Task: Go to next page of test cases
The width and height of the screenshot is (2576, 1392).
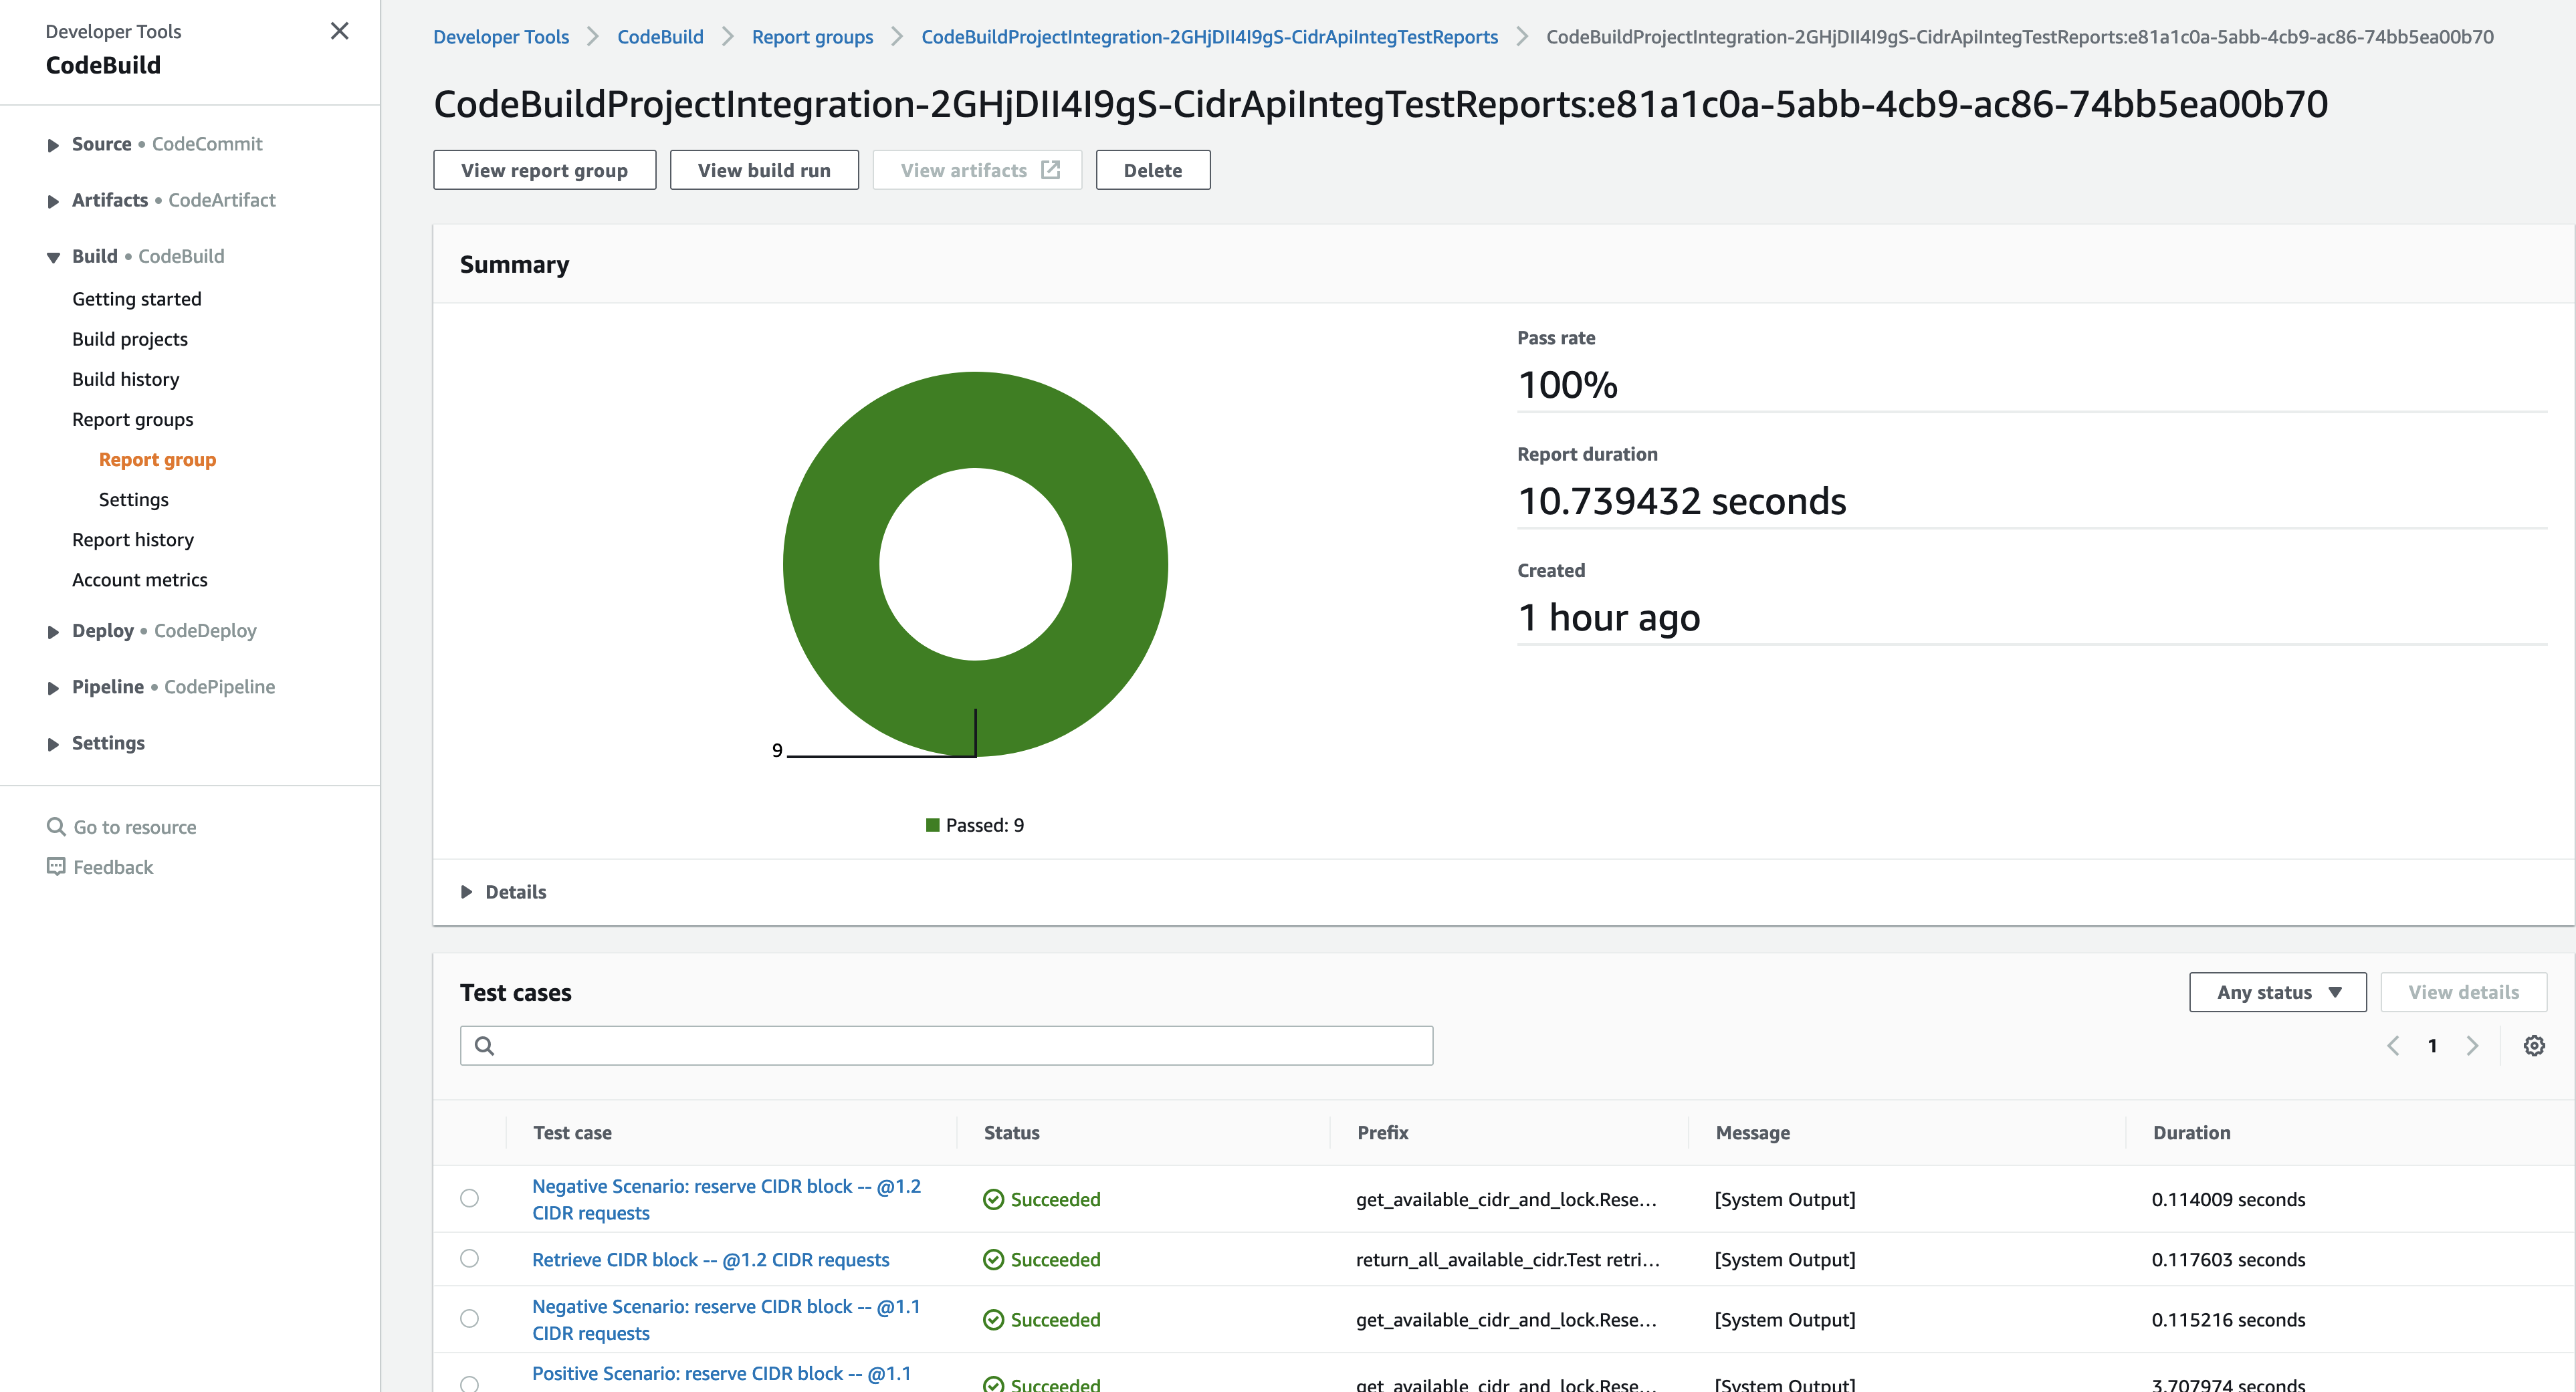Action: click(2473, 1046)
